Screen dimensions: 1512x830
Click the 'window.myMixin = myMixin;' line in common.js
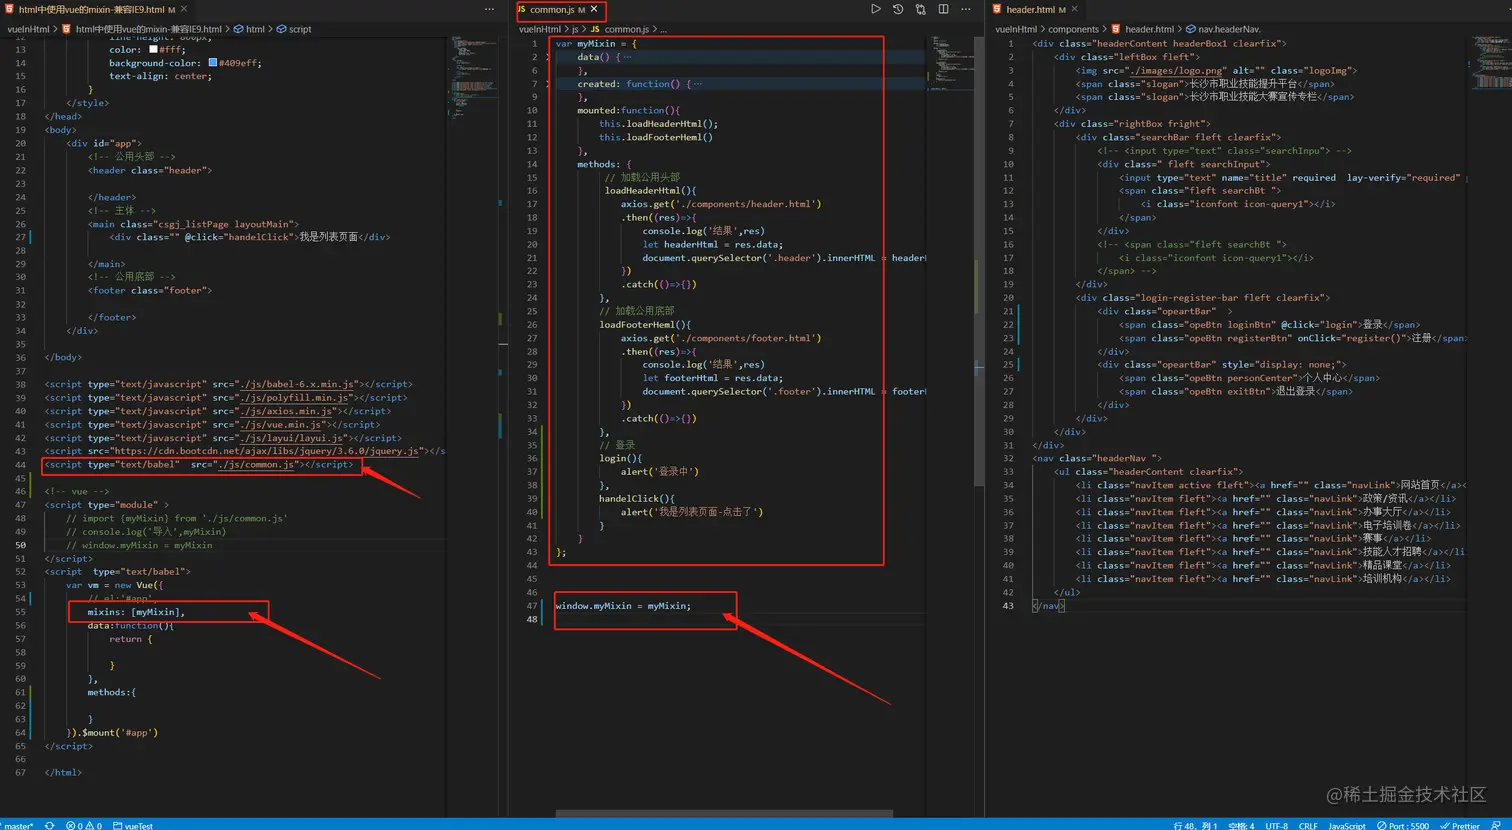(x=623, y=606)
